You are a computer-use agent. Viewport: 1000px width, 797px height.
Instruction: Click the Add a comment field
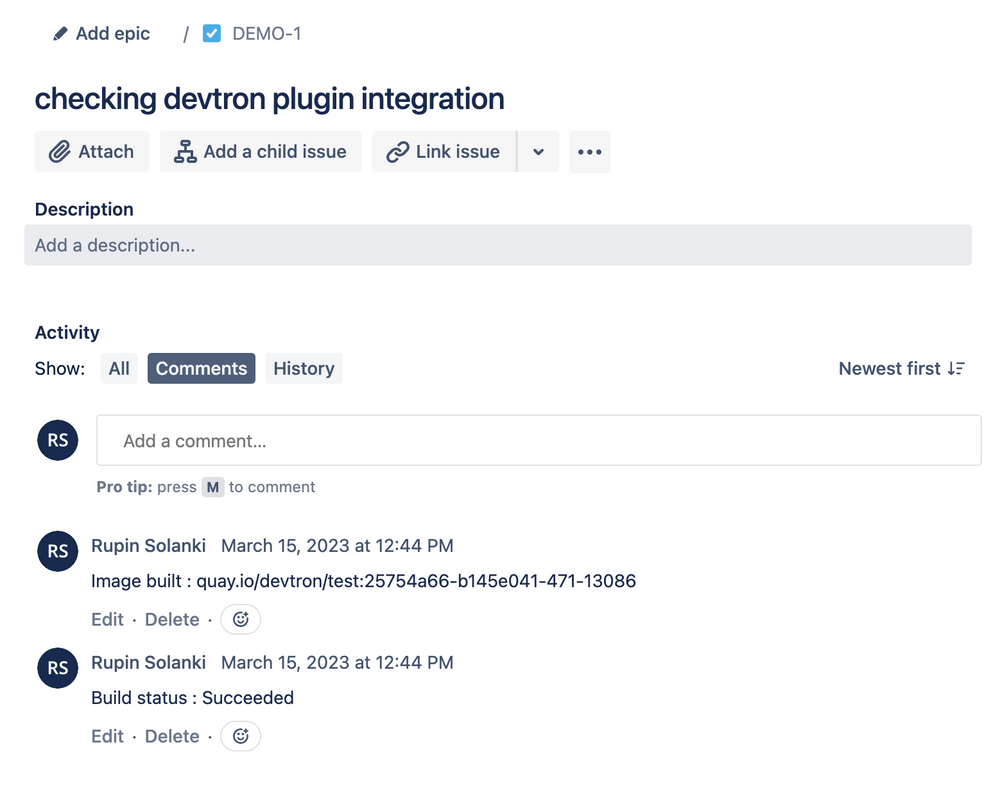click(x=538, y=440)
